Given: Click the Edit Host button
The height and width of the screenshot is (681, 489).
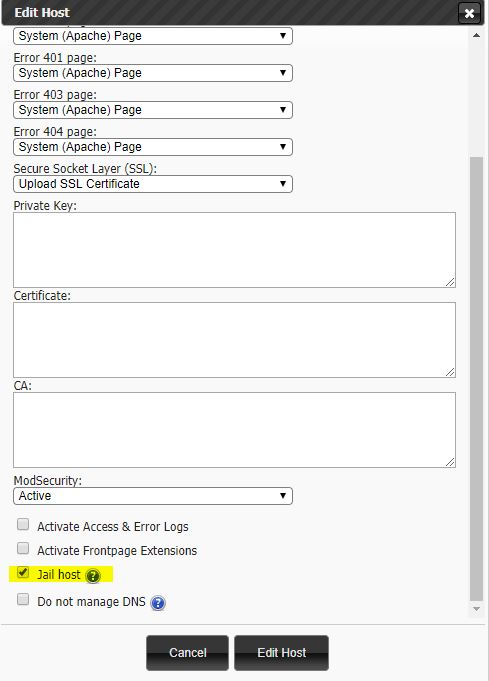Looking at the screenshot, I should [x=281, y=653].
